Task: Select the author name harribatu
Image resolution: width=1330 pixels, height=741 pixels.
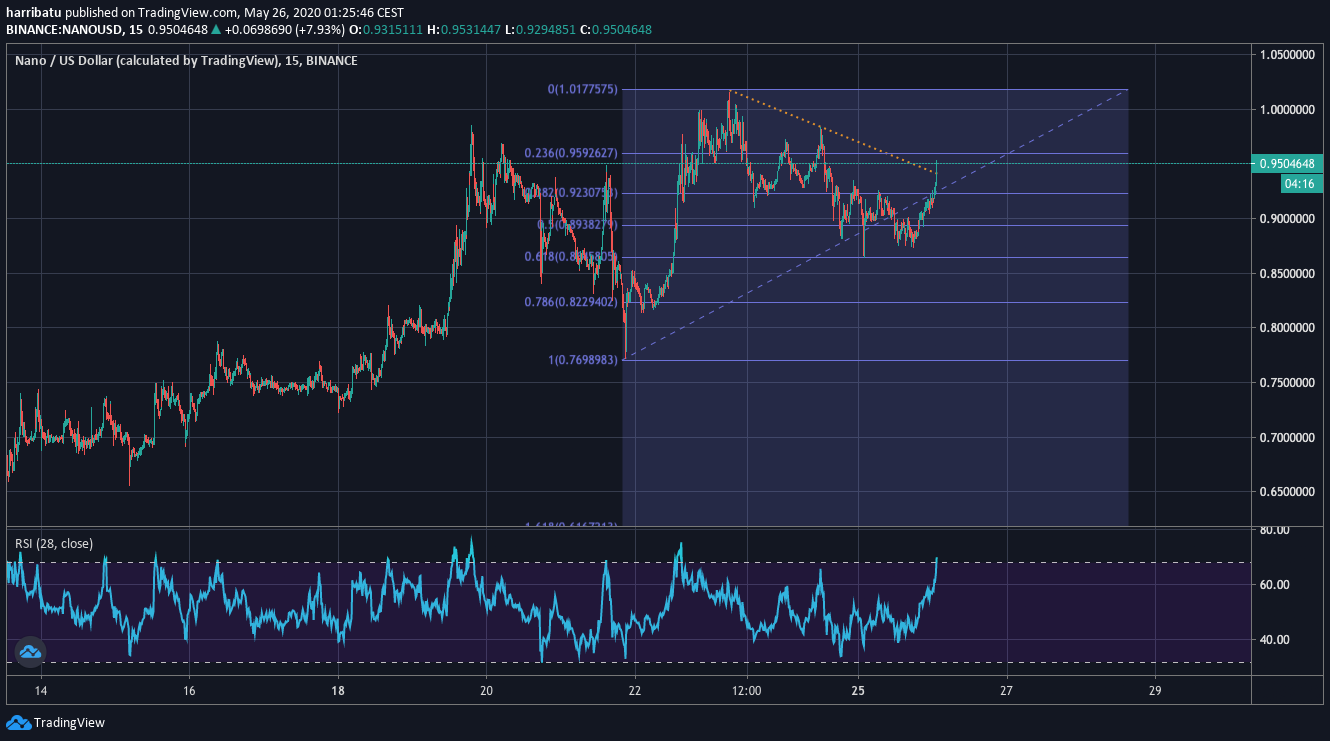Action: (32, 13)
